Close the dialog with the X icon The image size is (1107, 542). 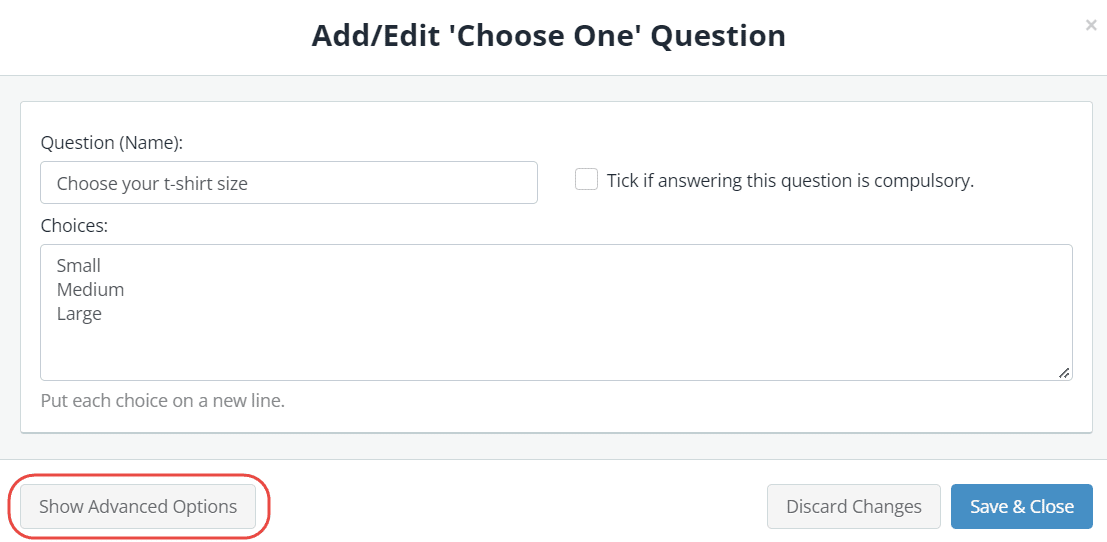[1091, 25]
